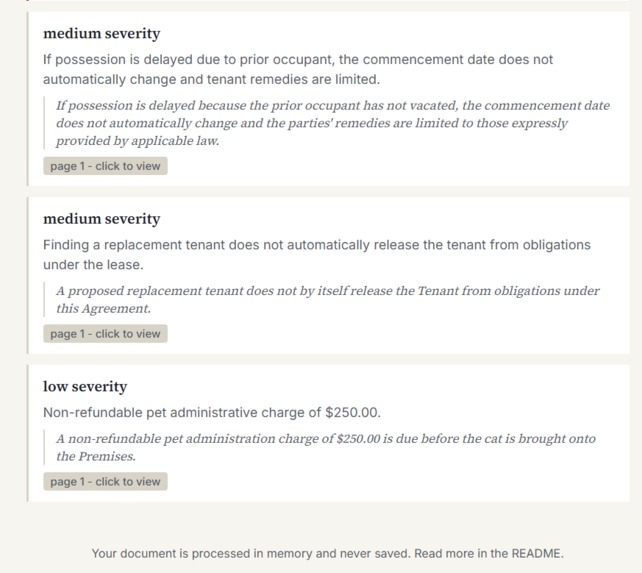Click the left accent border of possession delay card
This screenshot has height=573, width=642.
[28, 99]
